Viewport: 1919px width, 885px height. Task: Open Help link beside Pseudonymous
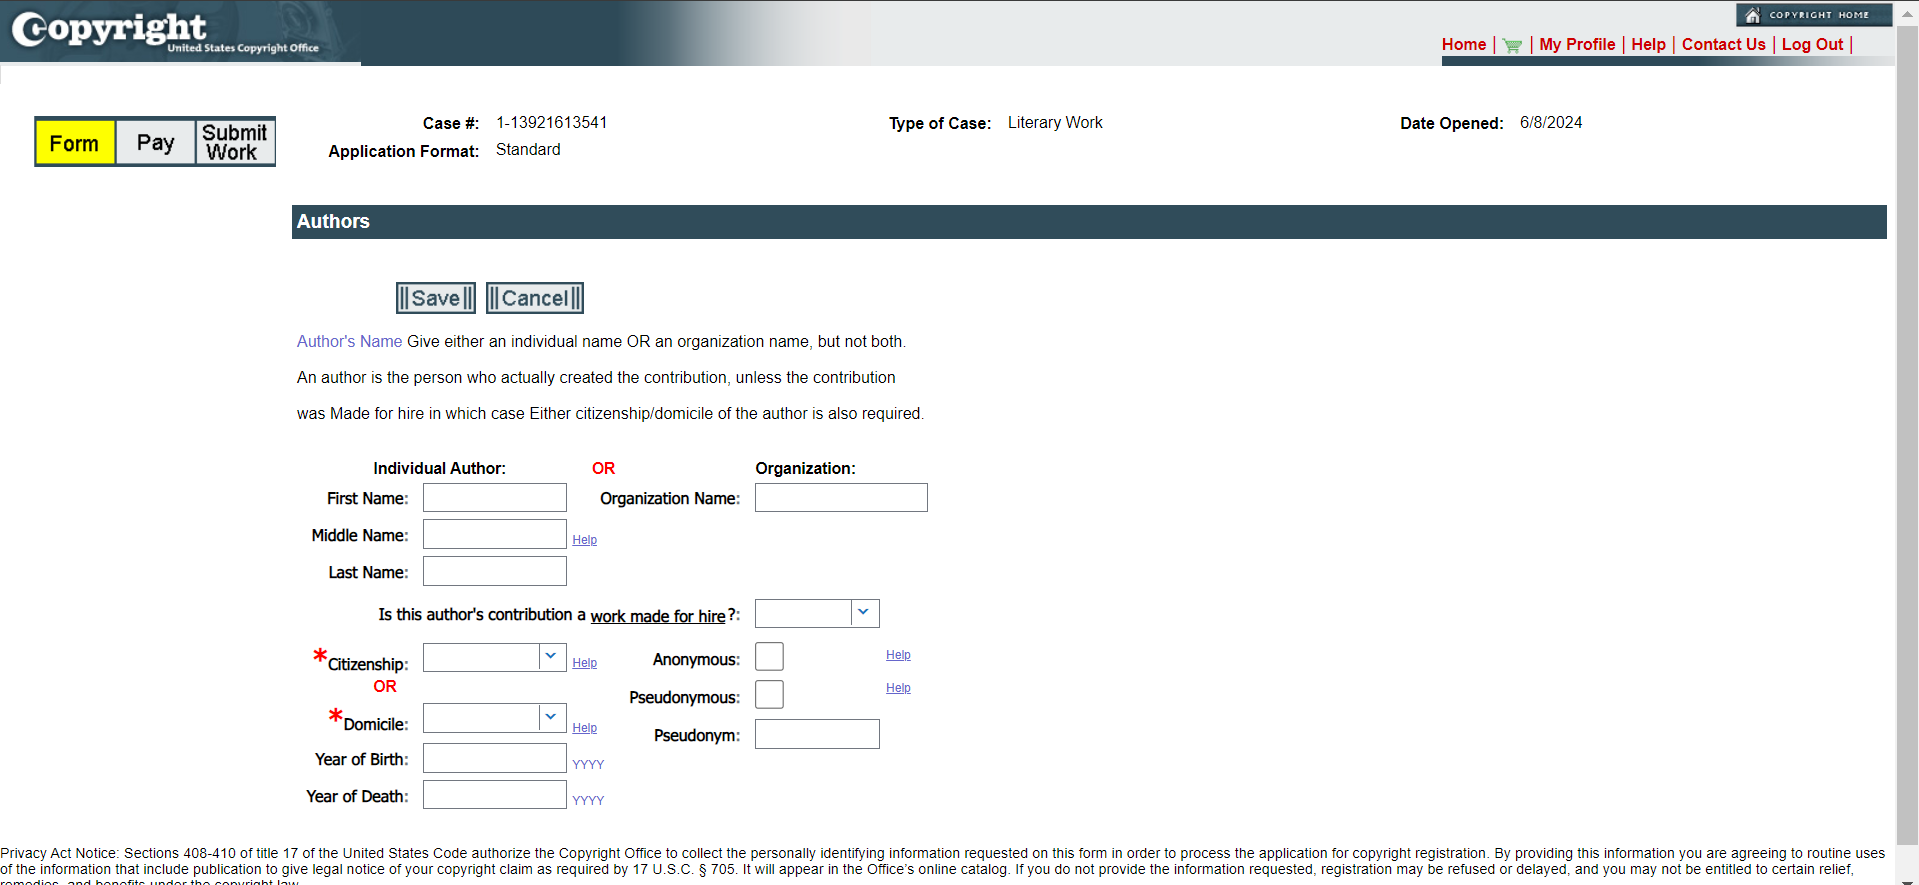click(898, 688)
